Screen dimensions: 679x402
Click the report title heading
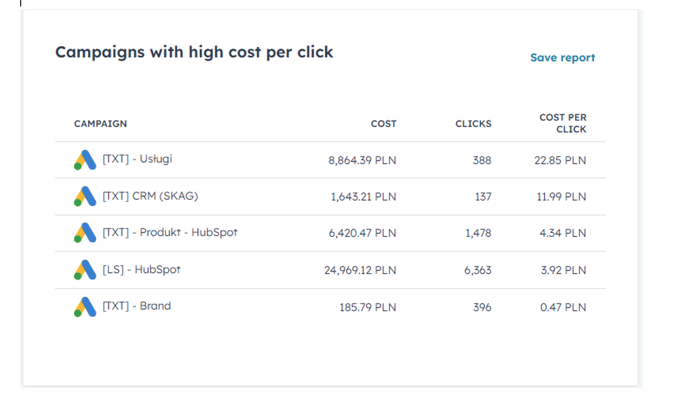[x=194, y=52]
